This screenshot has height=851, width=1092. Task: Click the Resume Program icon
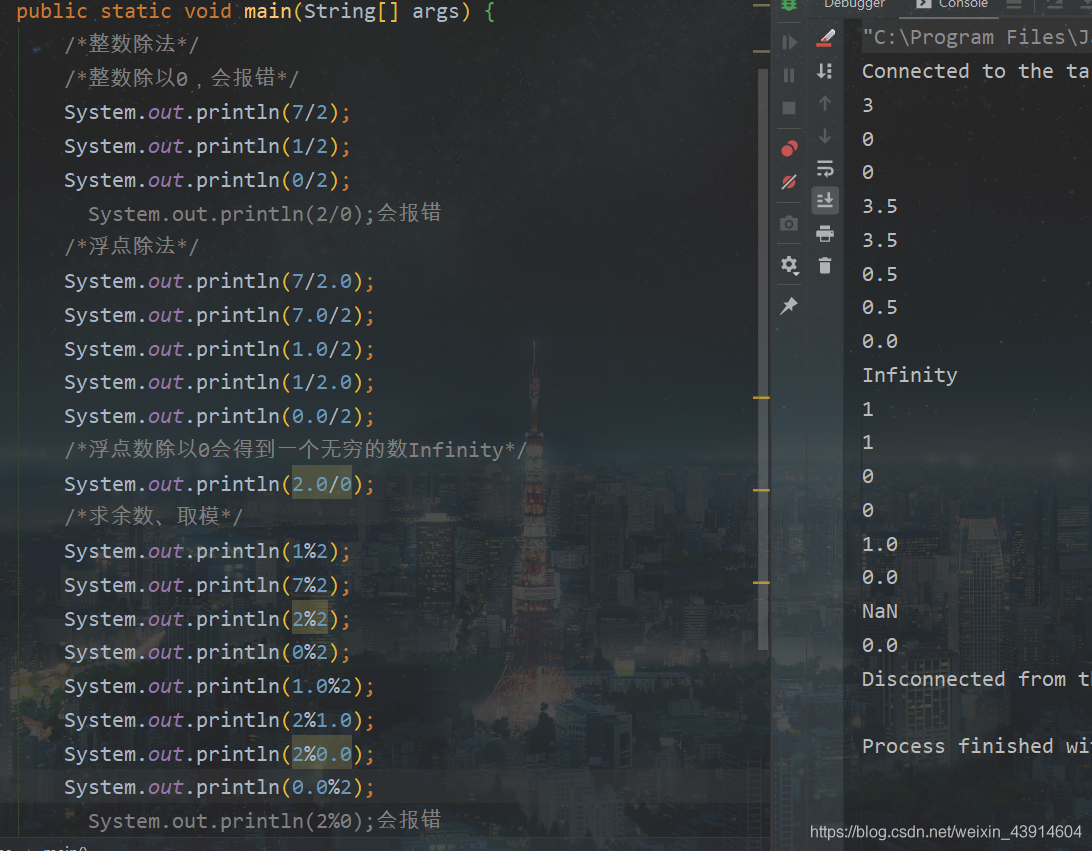coord(789,42)
